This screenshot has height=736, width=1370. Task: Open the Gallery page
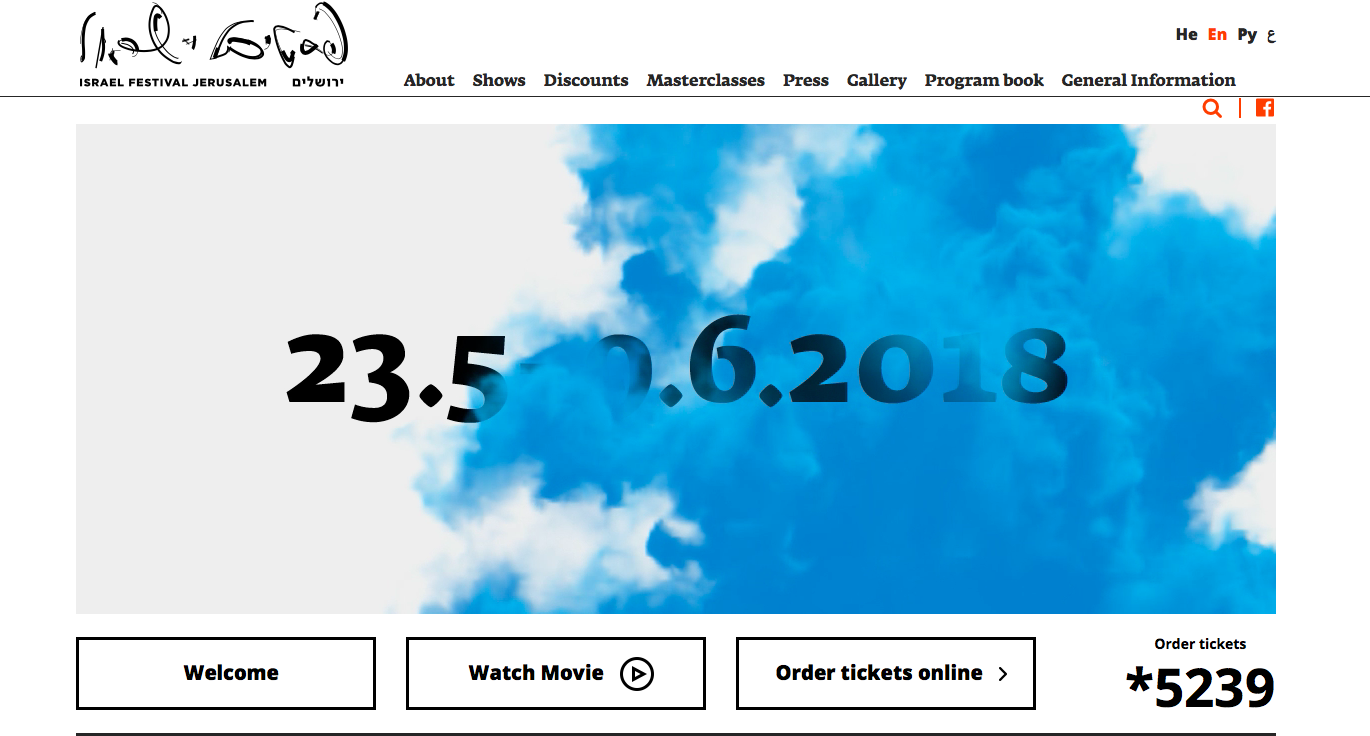click(x=877, y=81)
